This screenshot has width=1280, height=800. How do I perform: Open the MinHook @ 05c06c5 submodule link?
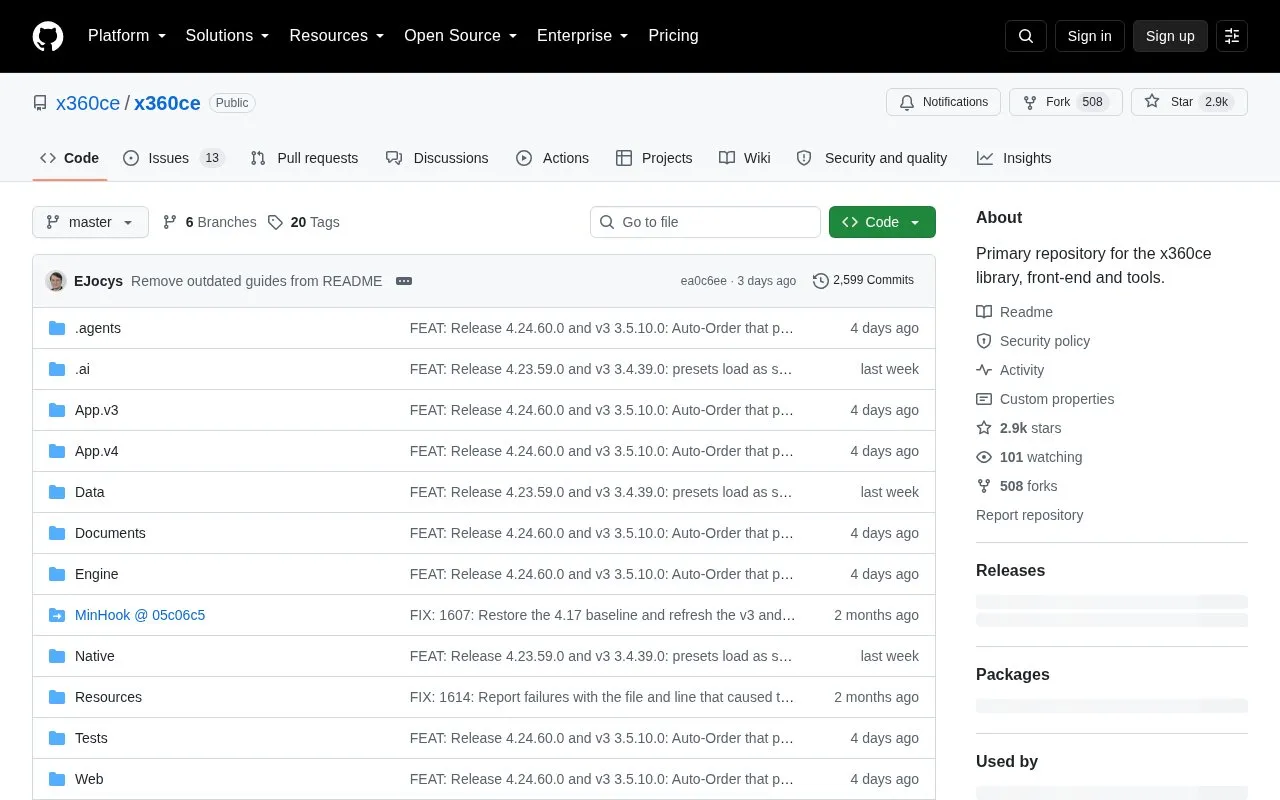click(x=140, y=615)
